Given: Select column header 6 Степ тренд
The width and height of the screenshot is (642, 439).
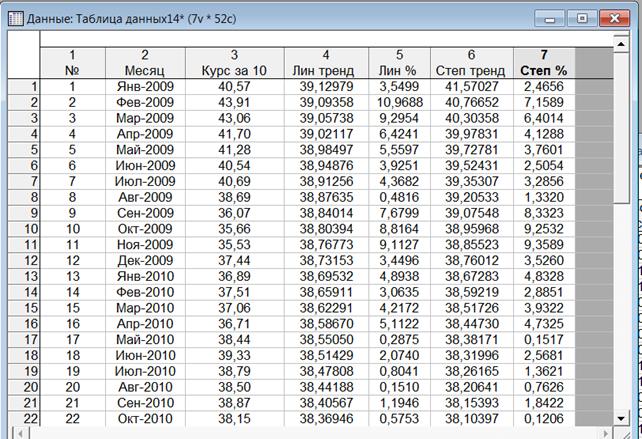Looking at the screenshot, I should [472, 63].
